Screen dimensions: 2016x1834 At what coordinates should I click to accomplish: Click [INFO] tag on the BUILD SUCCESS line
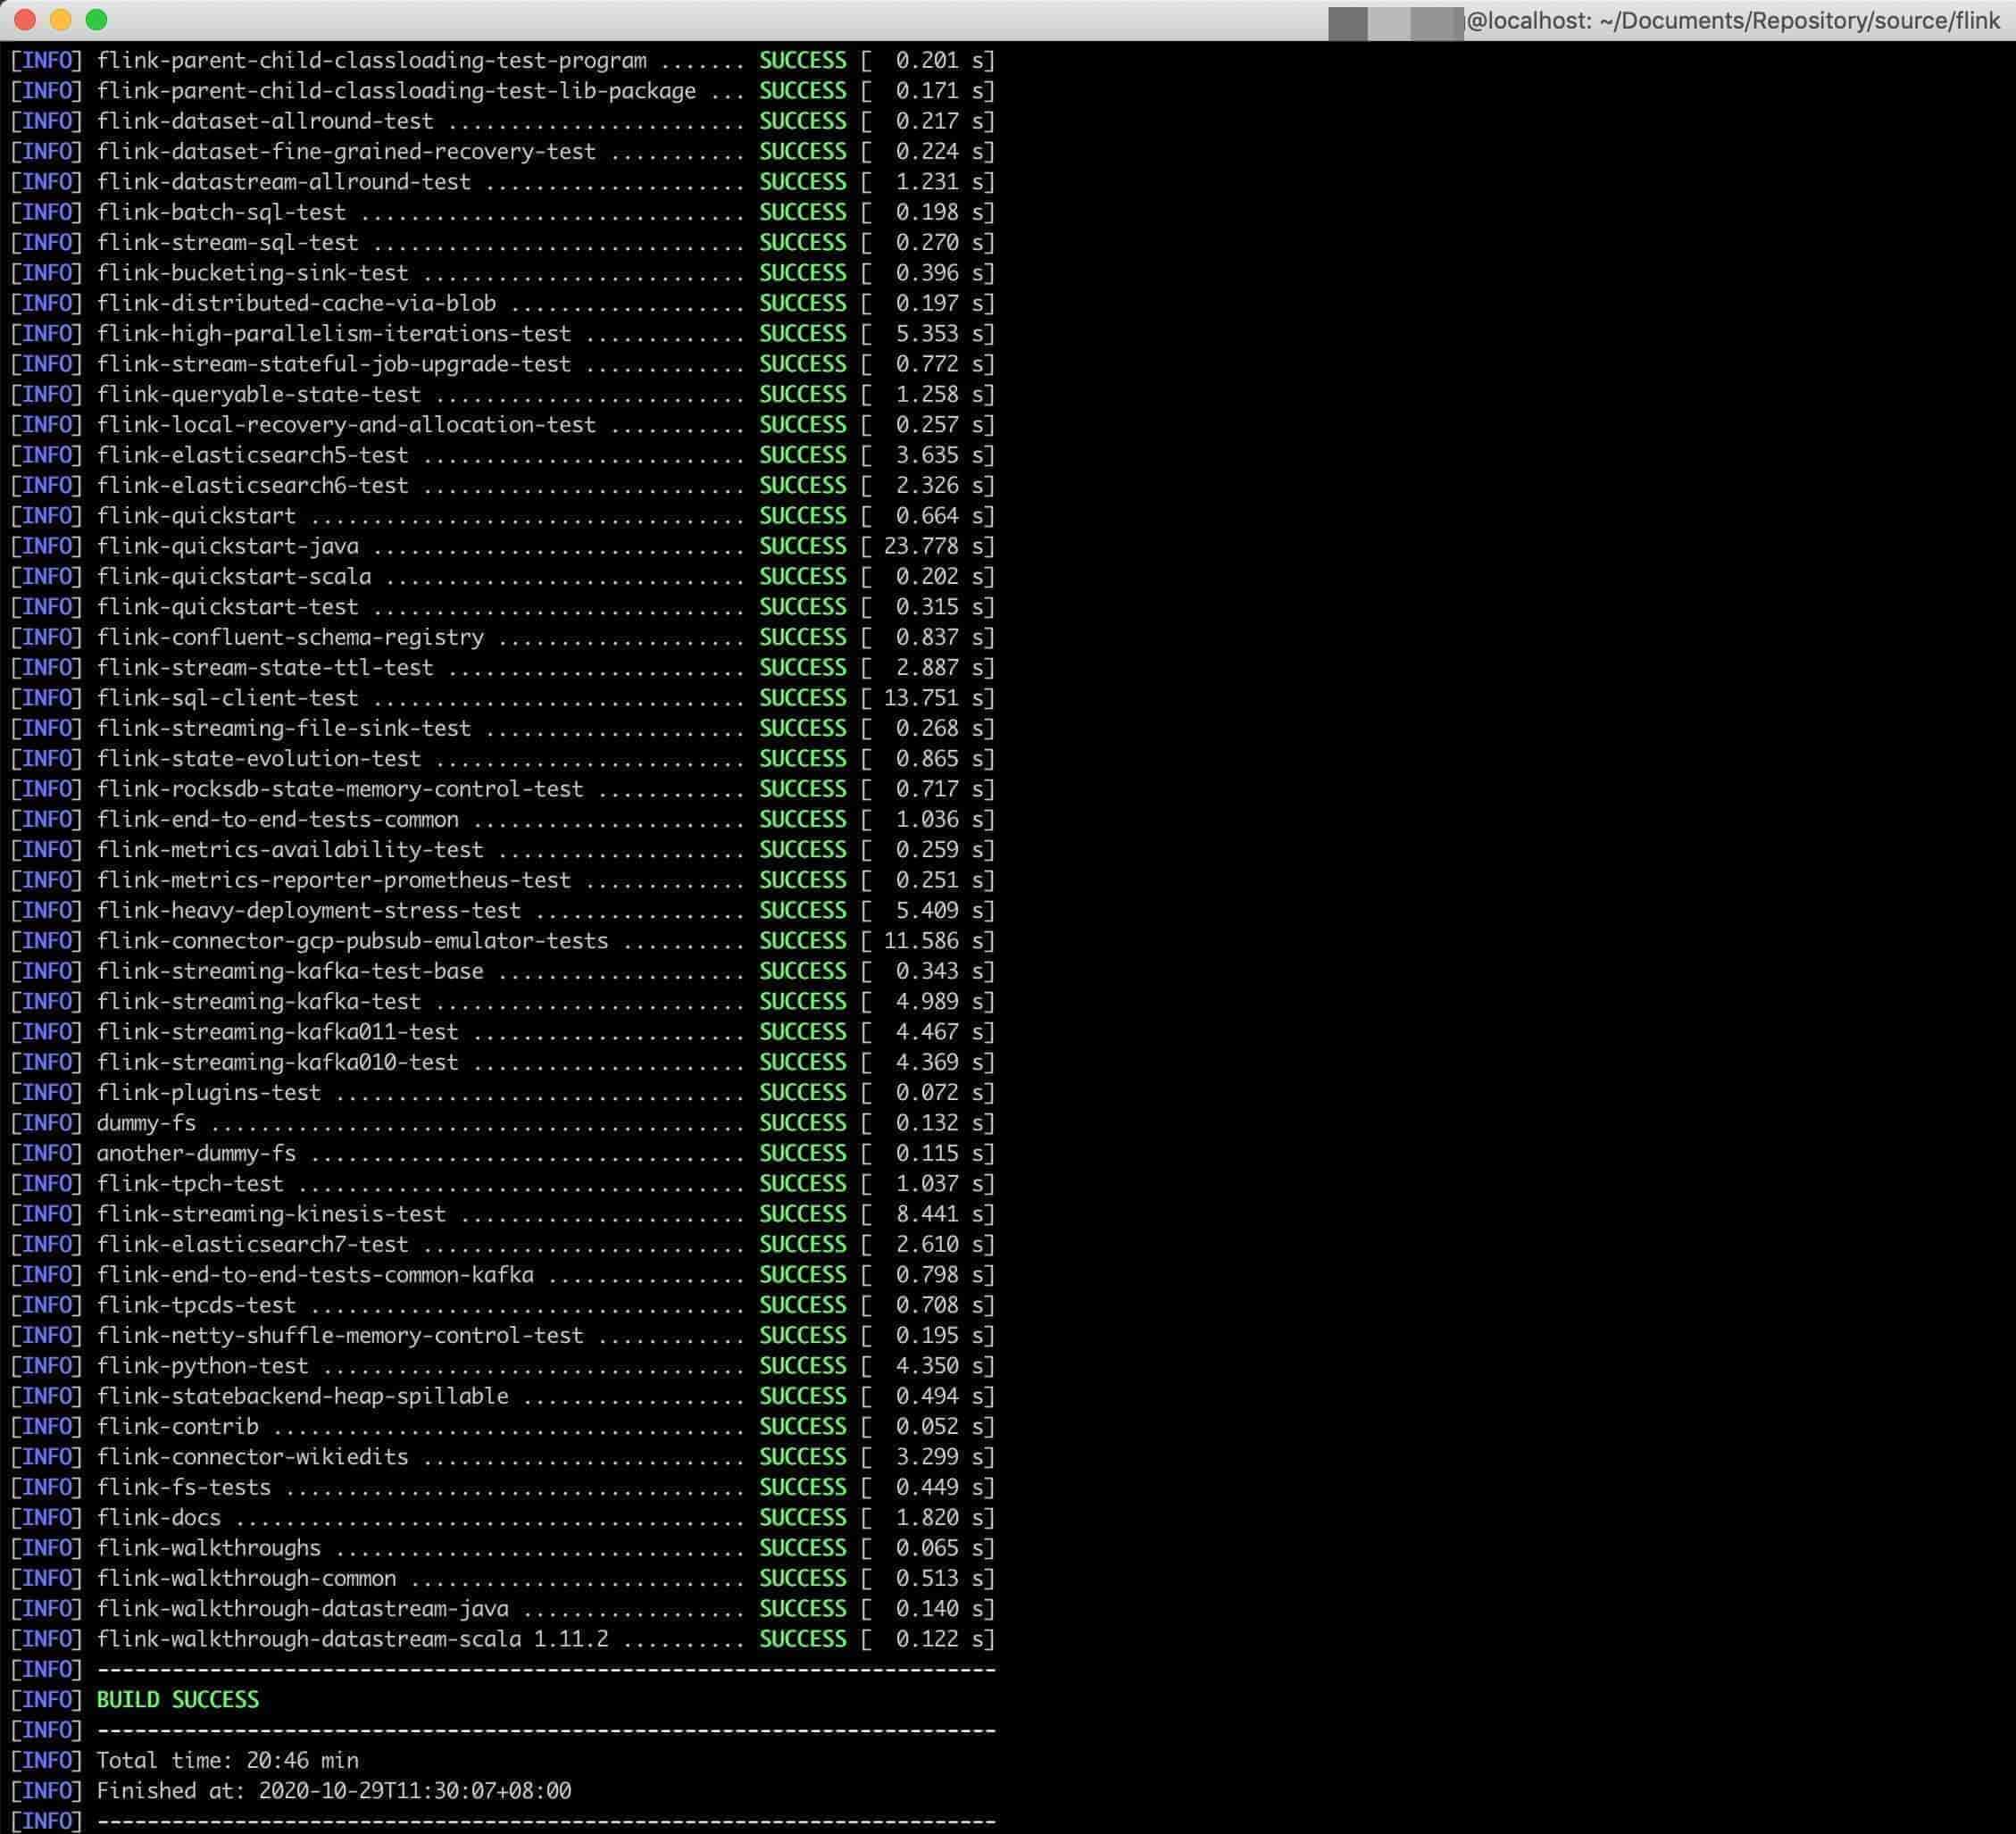coord(46,1700)
